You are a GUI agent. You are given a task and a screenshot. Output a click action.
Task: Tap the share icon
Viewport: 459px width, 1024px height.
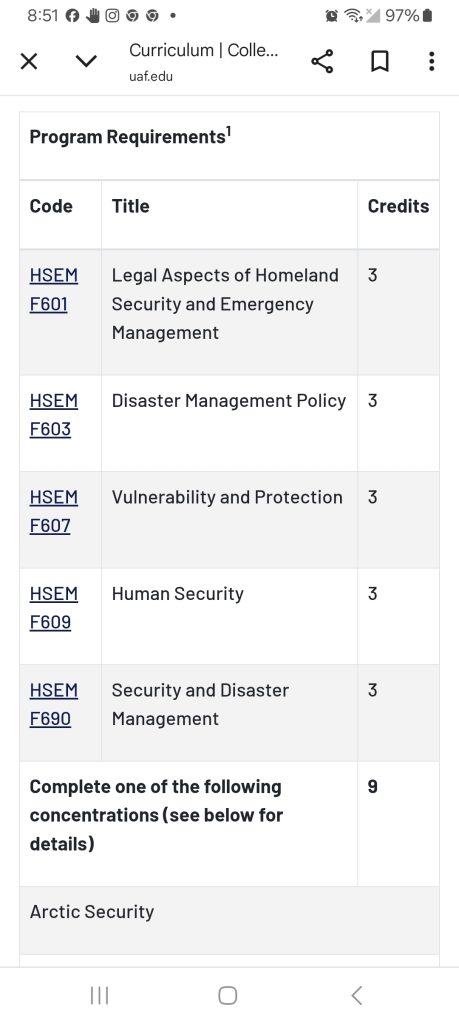coord(322,61)
